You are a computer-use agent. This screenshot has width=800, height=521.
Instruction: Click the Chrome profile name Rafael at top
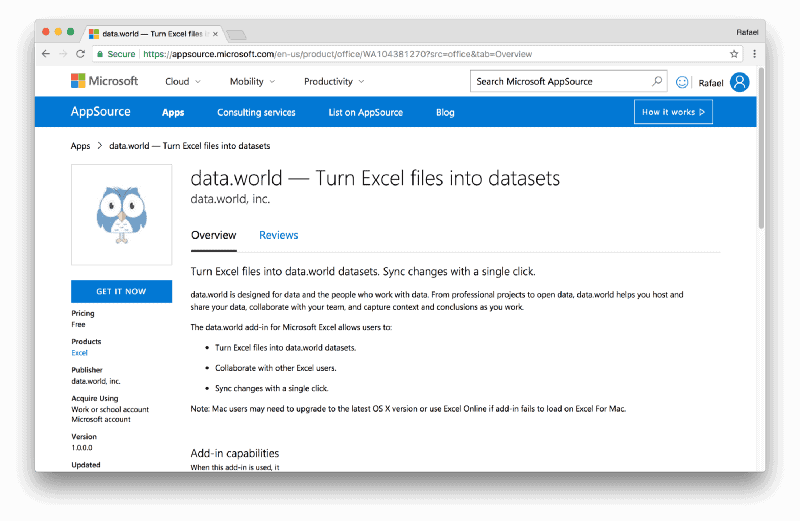(x=747, y=32)
